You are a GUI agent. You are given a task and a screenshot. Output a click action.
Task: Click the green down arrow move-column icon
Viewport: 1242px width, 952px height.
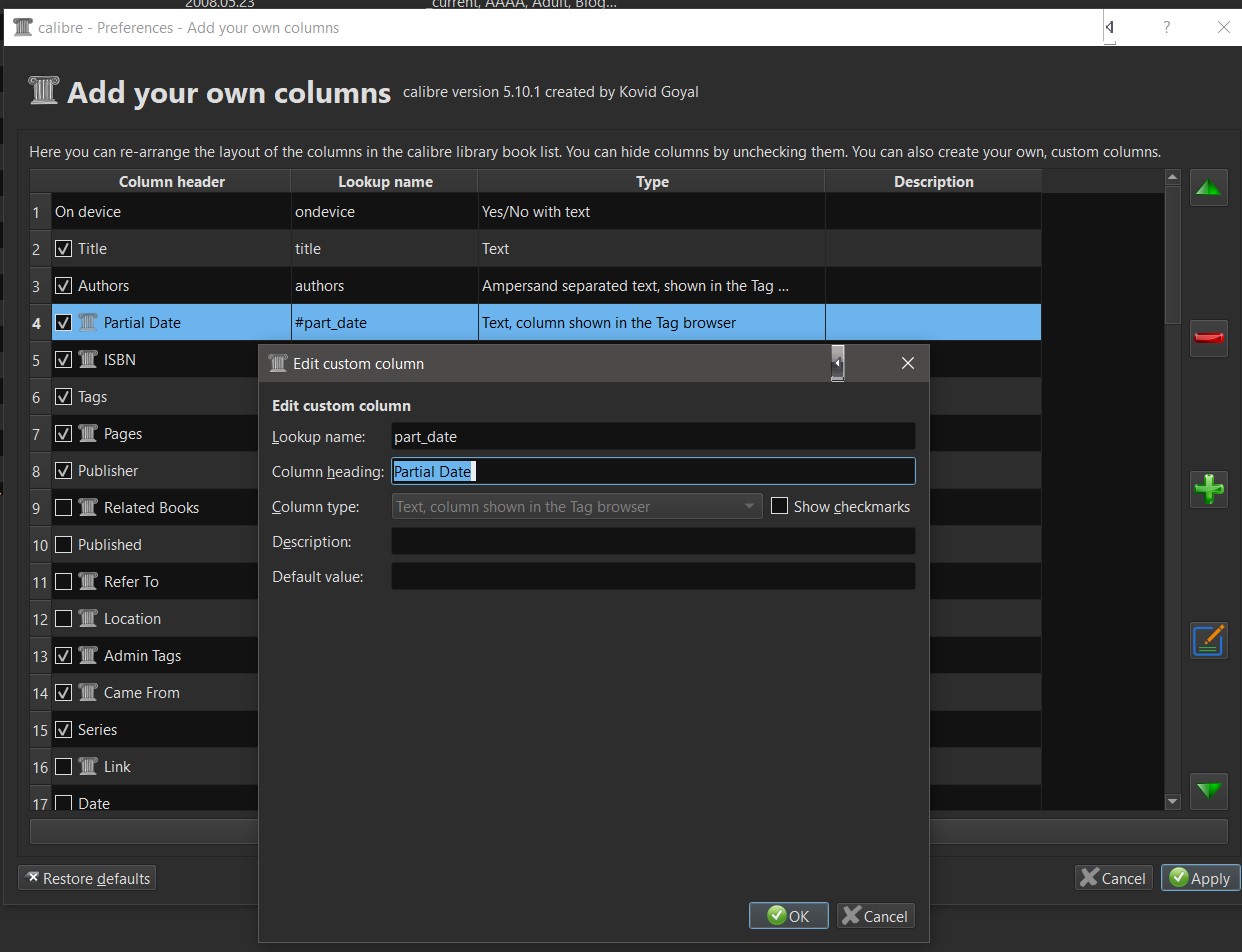[1209, 790]
